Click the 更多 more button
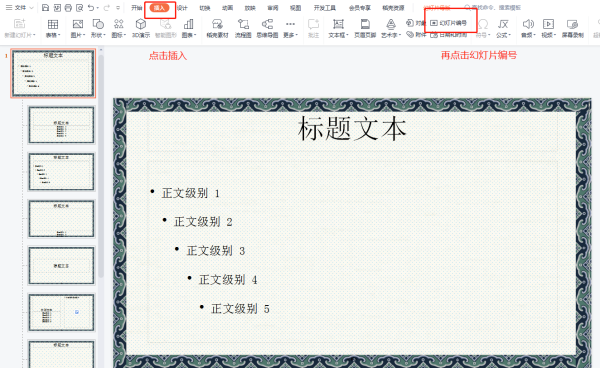Screen dimensions: 600x368 (x=290, y=28)
